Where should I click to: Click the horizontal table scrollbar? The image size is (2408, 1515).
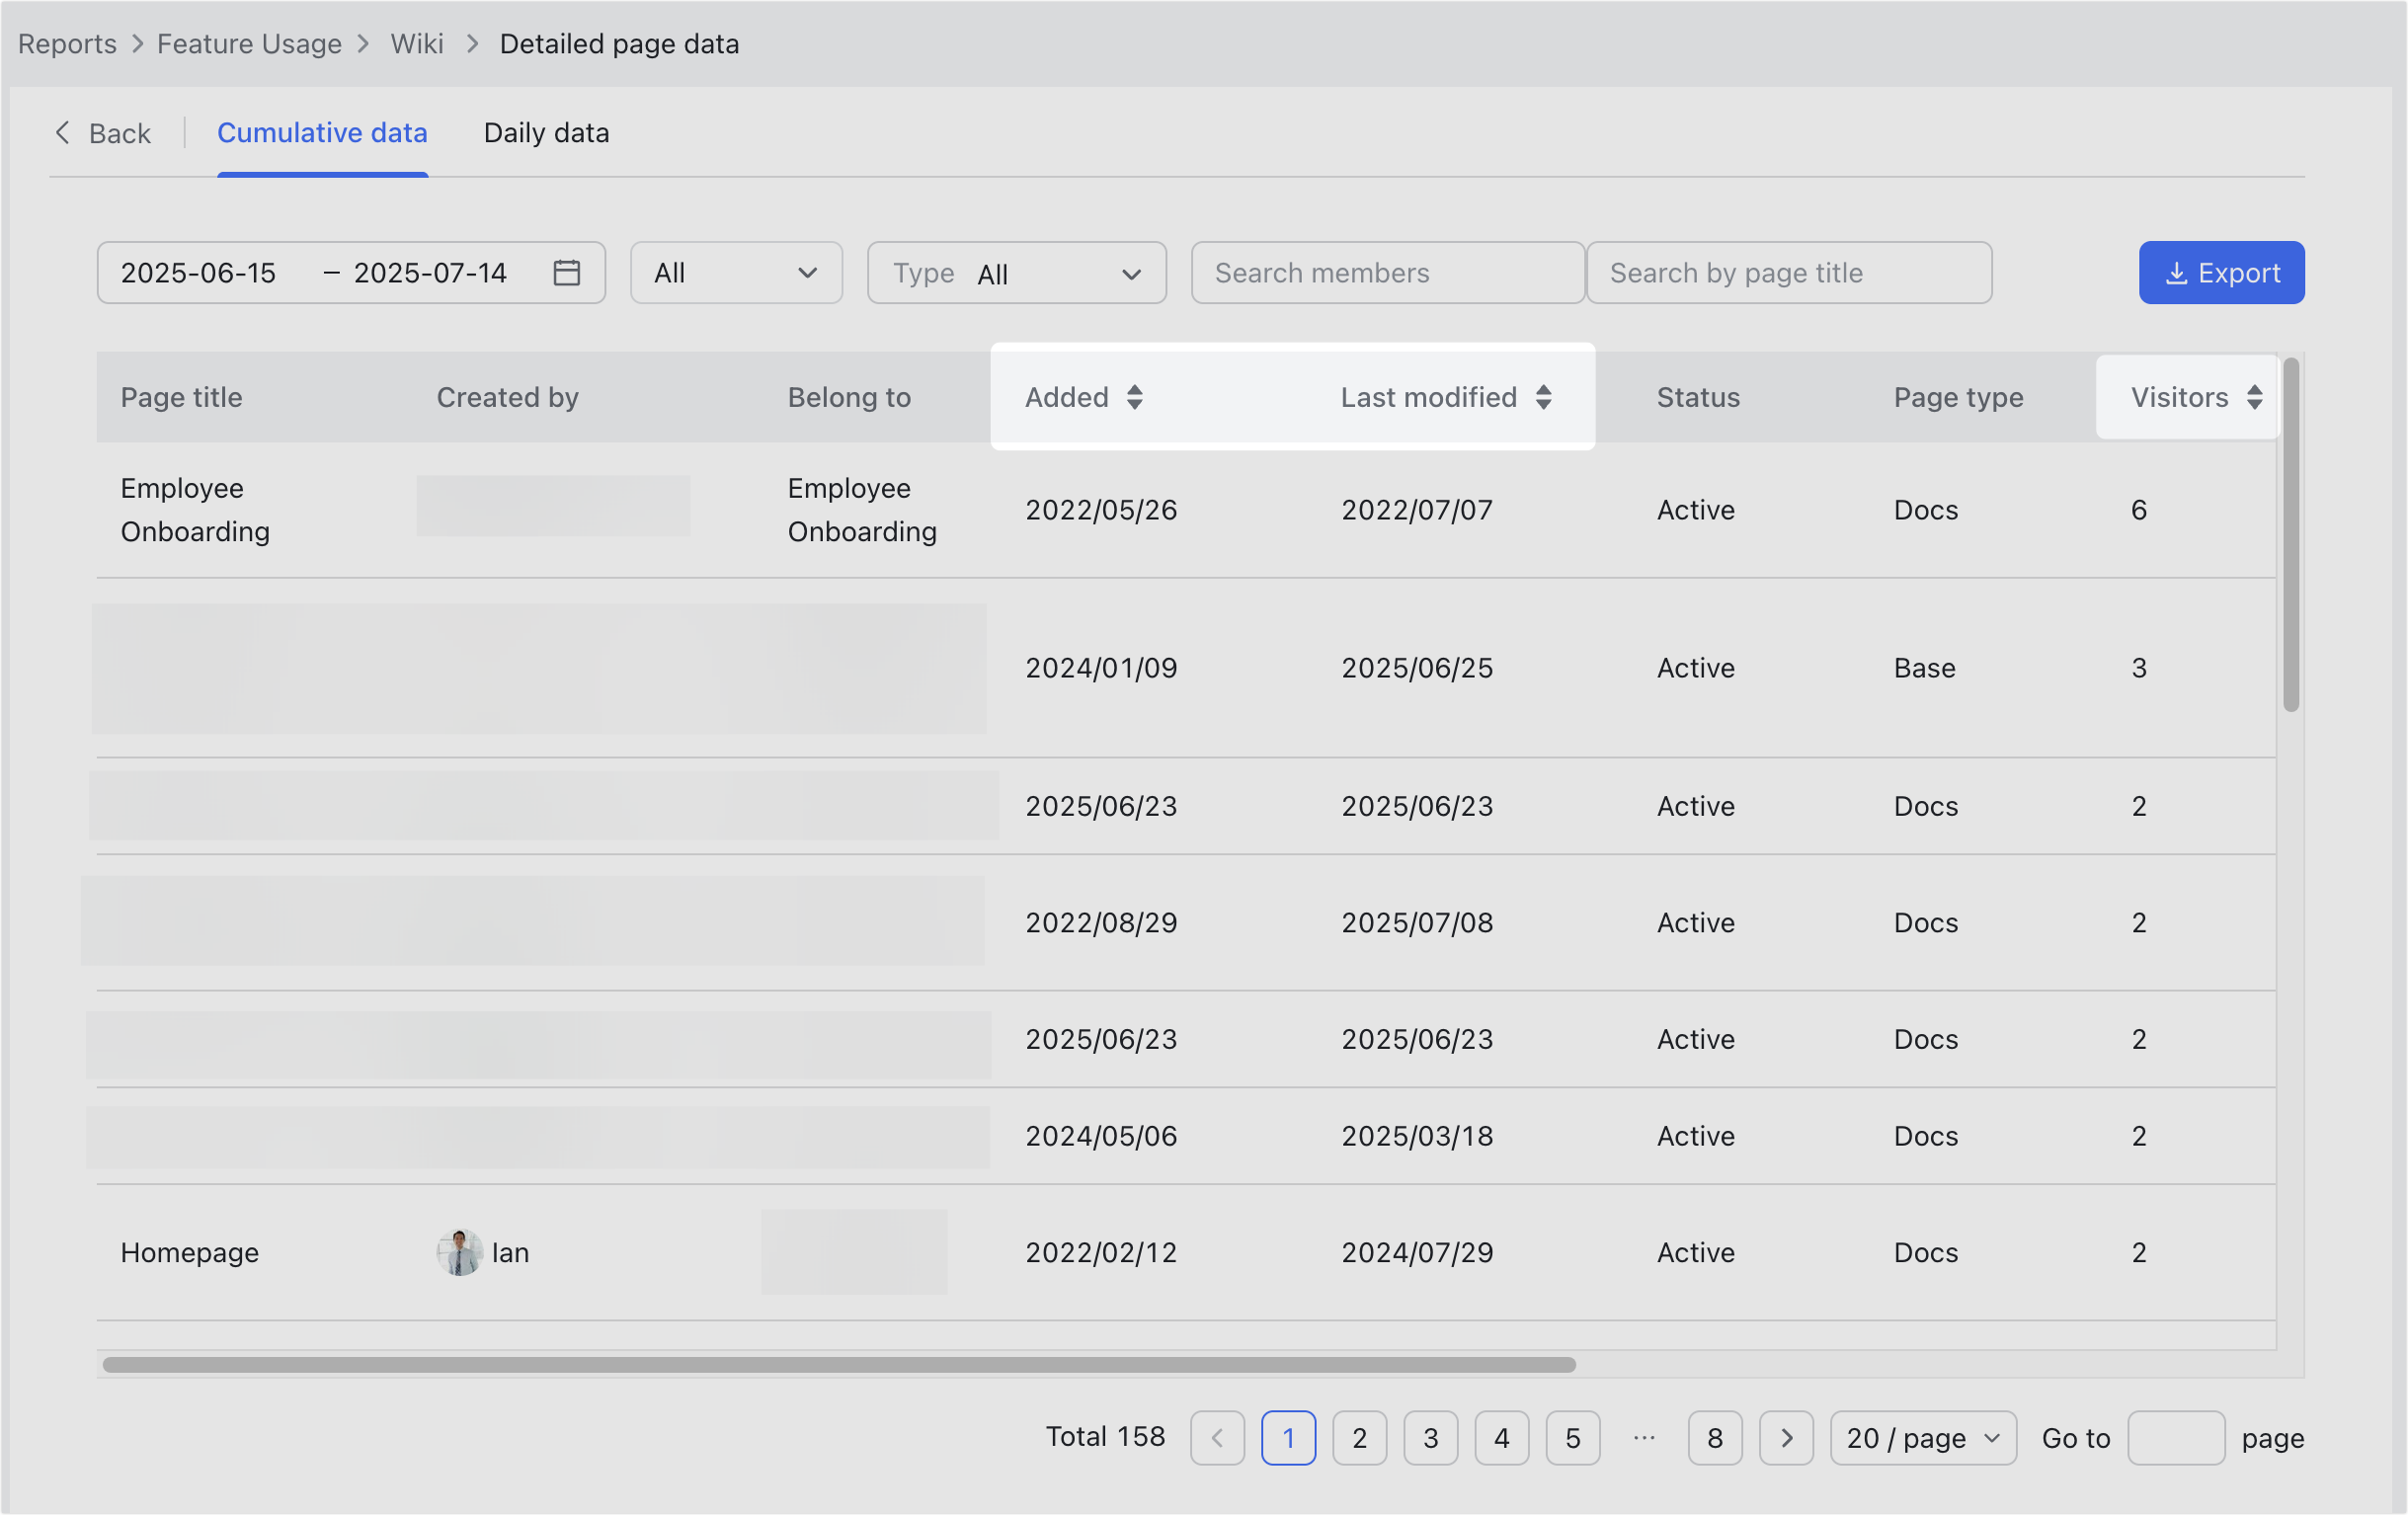coord(839,1365)
